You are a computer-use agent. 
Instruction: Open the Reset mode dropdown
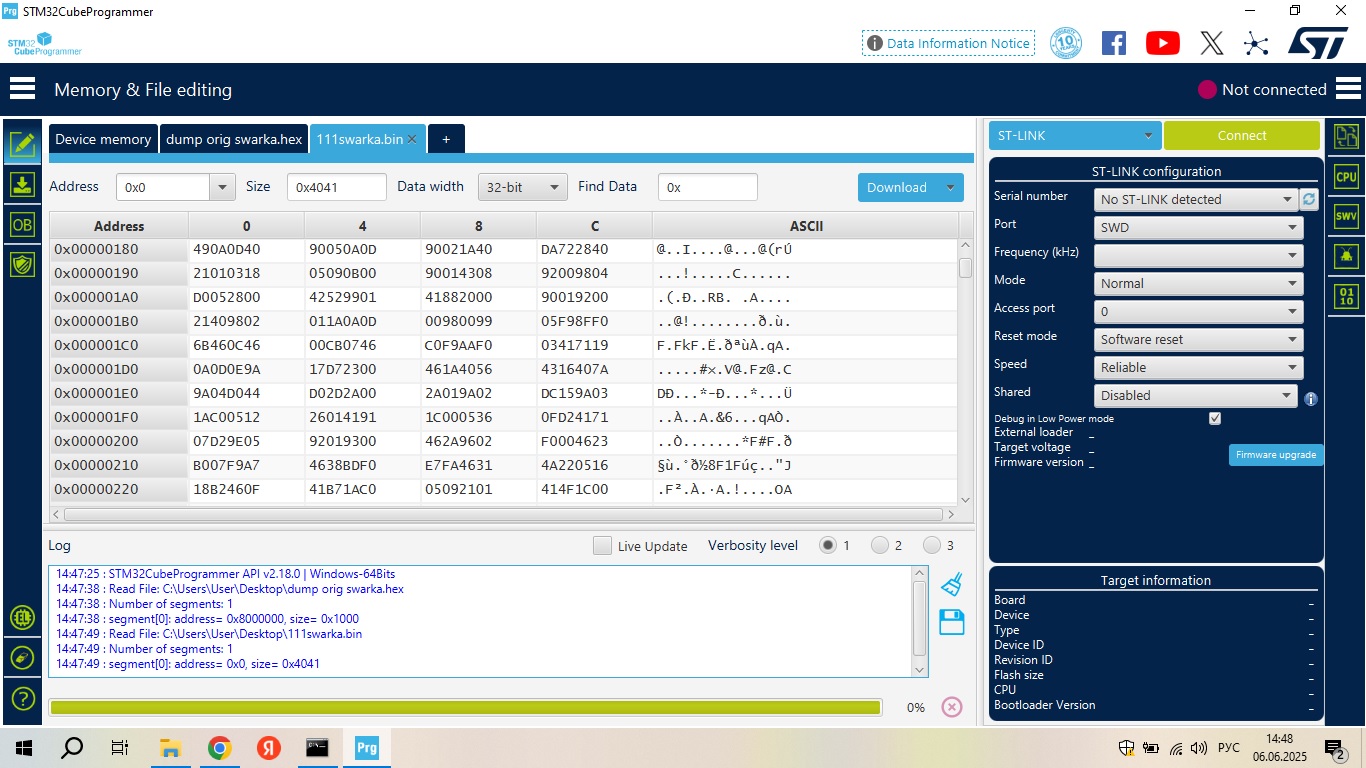pos(1199,339)
